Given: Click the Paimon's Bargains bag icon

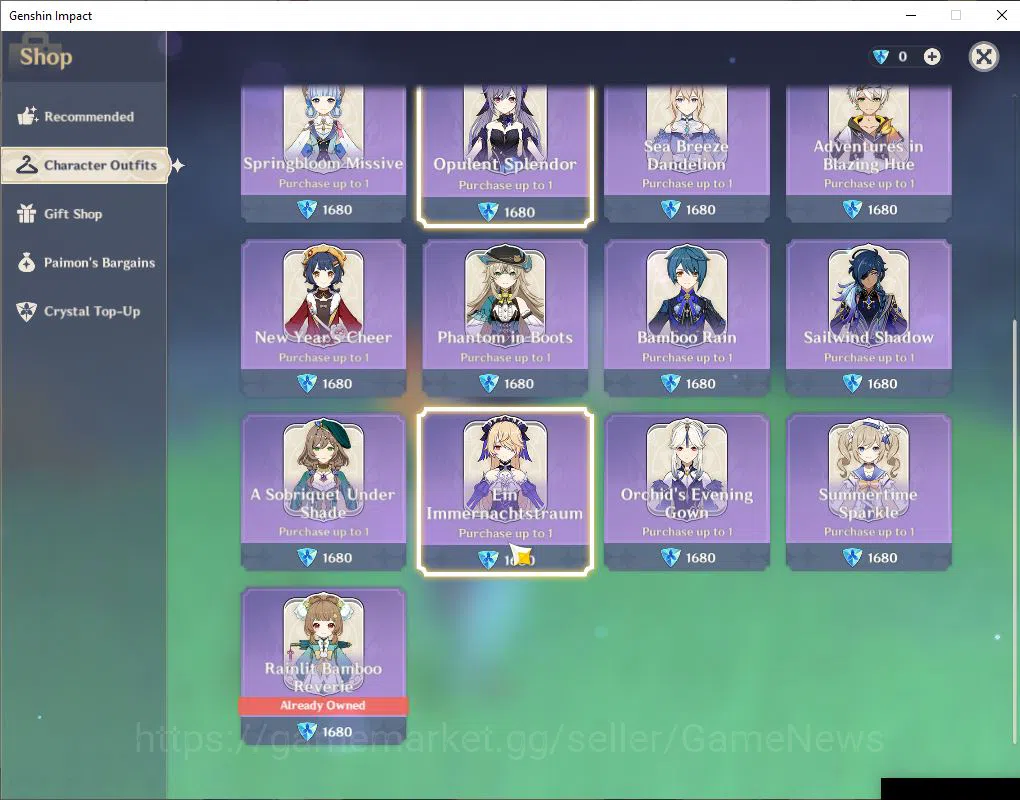Looking at the screenshot, I should tap(27, 262).
